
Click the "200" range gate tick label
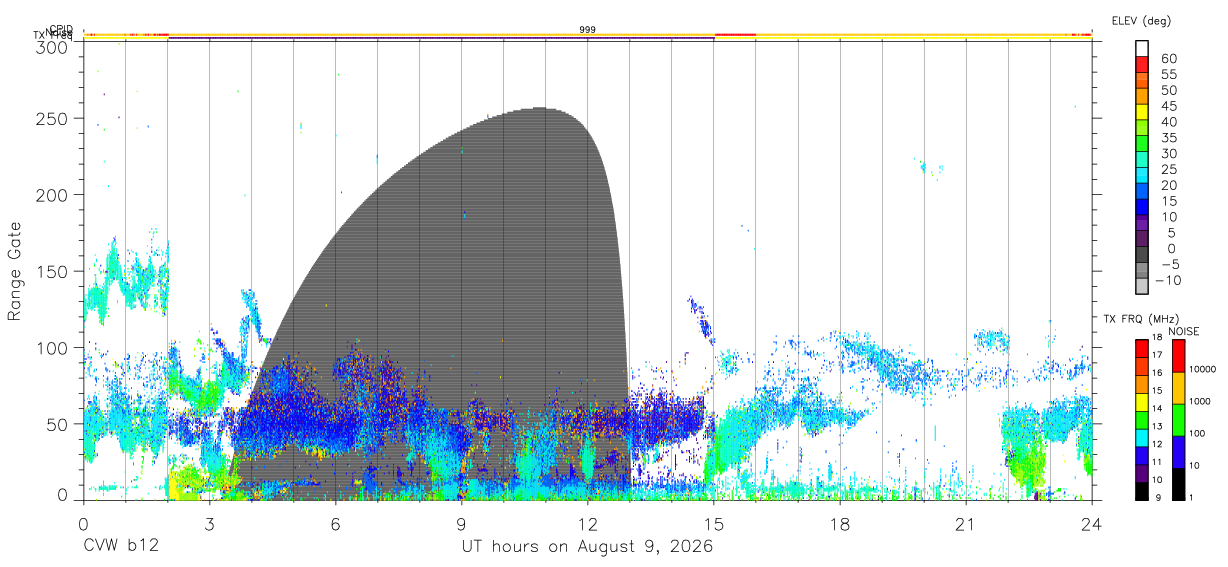[52, 194]
